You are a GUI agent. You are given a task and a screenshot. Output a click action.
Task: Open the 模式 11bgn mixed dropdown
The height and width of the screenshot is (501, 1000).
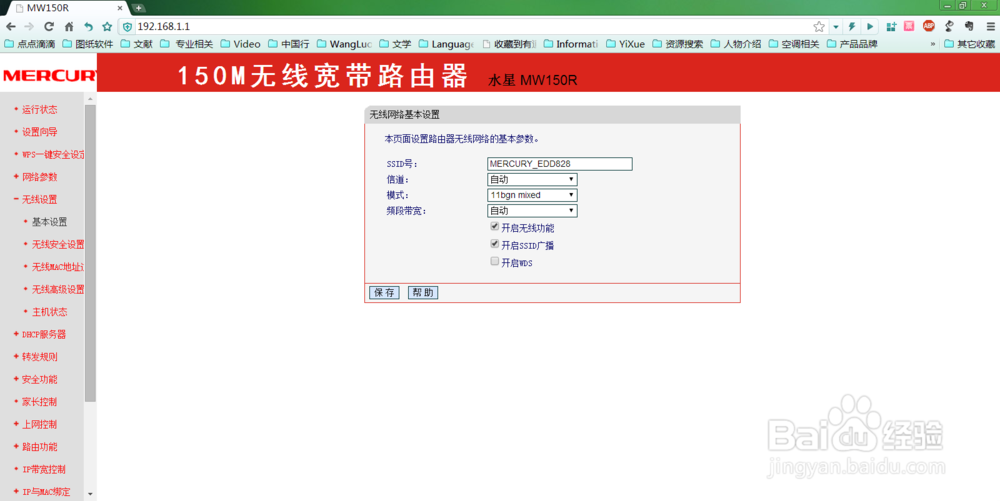click(533, 195)
